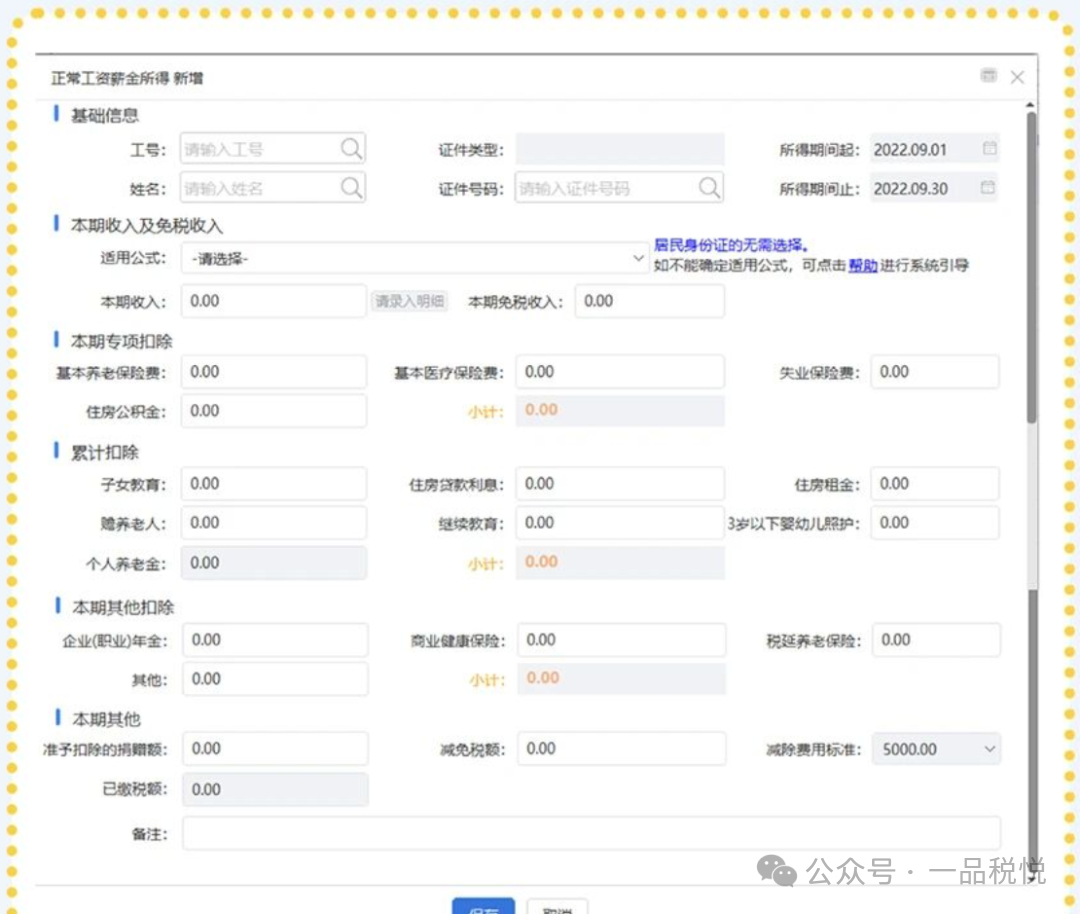Open calendar for 所得期间起 date
1080x914 pixels.
[989, 149]
